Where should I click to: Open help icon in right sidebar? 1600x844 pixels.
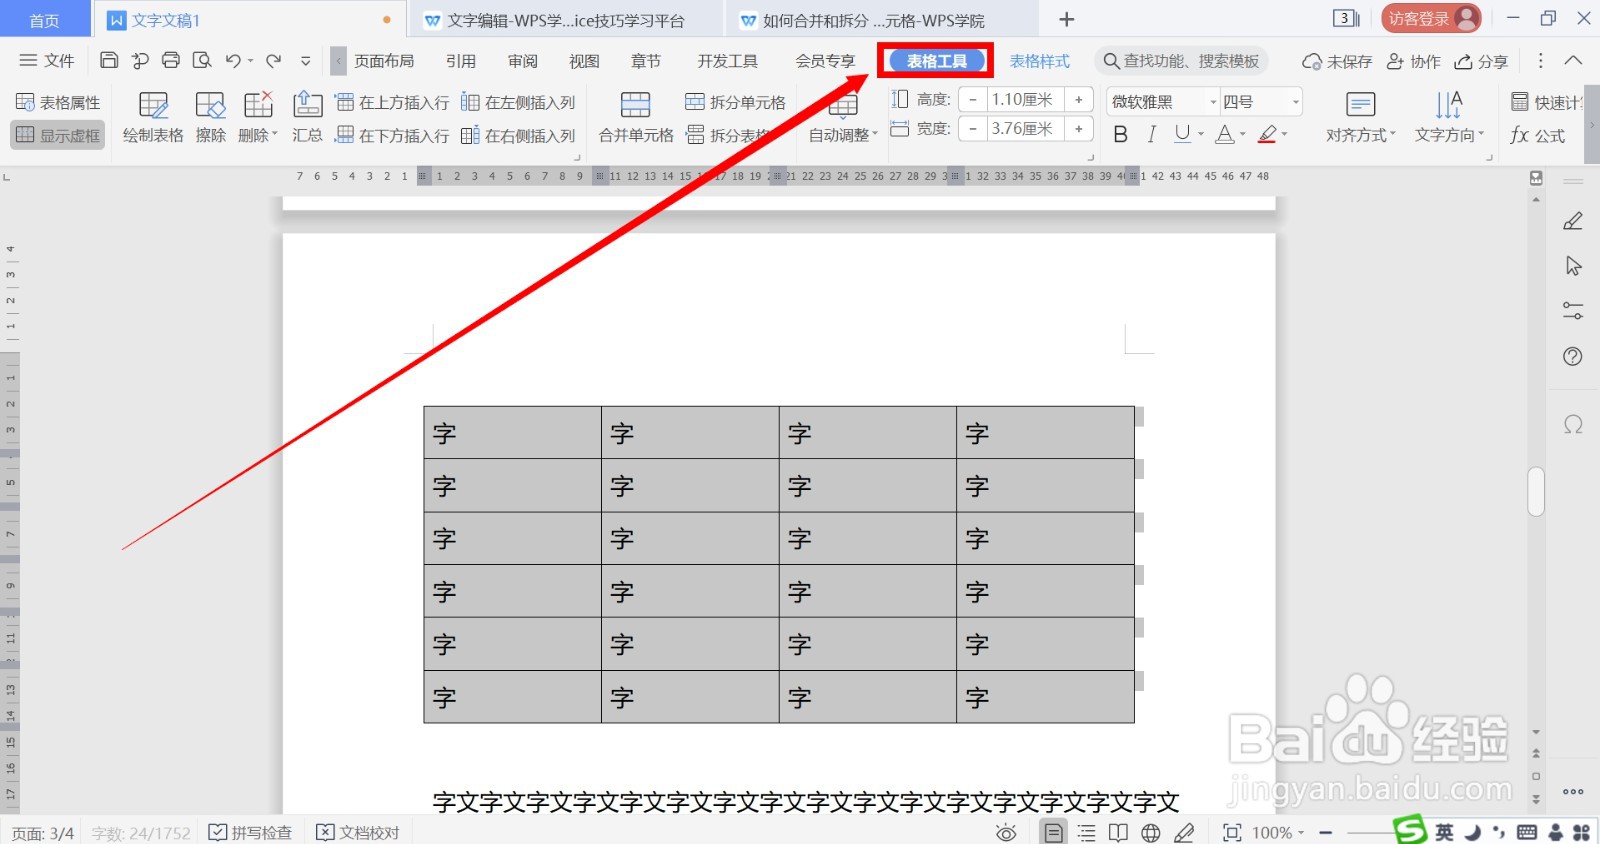(x=1573, y=356)
